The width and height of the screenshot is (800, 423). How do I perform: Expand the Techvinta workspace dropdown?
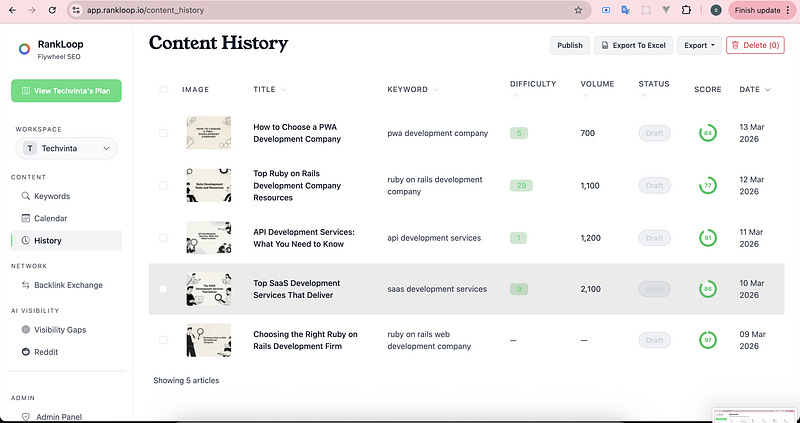click(x=66, y=148)
